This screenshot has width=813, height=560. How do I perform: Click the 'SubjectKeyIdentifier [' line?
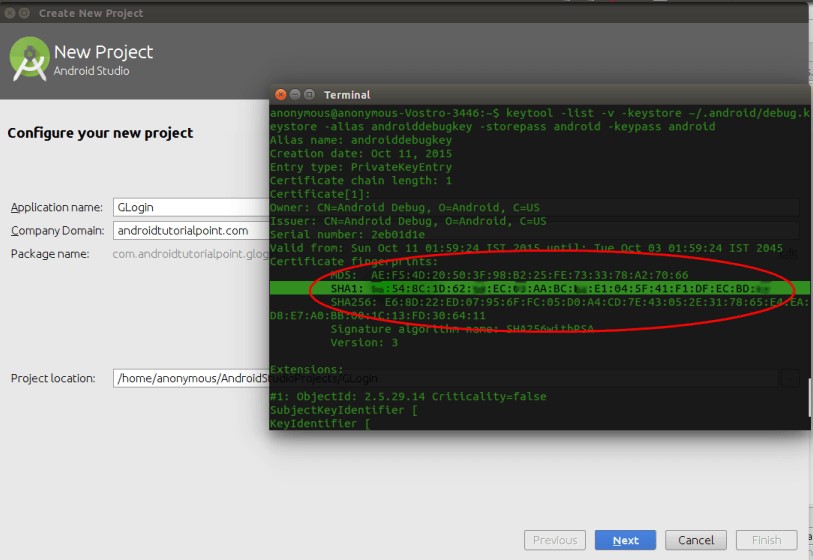click(344, 410)
